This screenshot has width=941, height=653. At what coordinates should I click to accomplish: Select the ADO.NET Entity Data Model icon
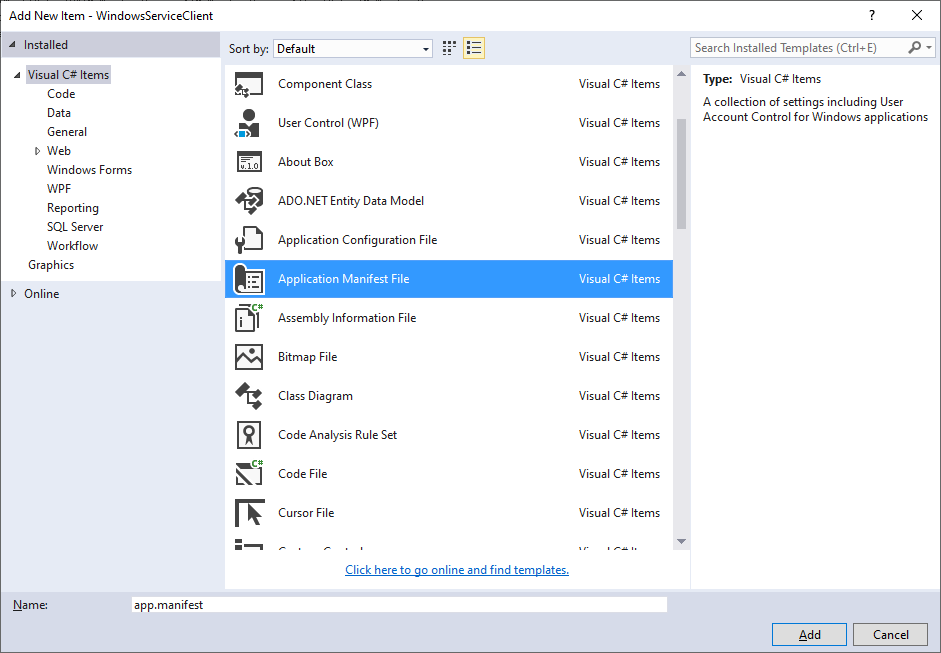(x=249, y=201)
